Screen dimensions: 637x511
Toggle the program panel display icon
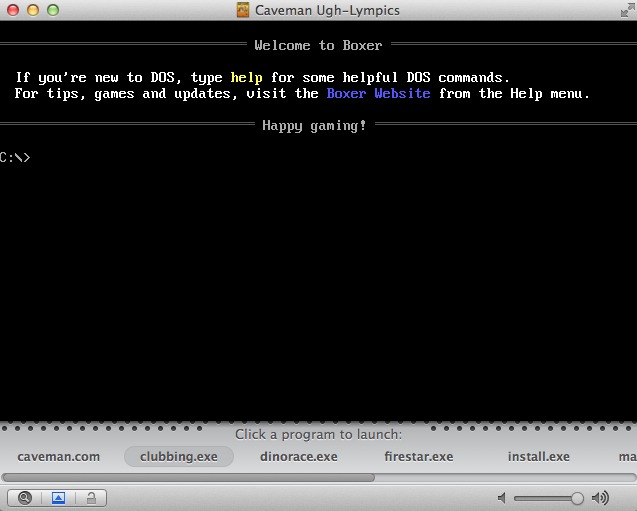(x=58, y=498)
